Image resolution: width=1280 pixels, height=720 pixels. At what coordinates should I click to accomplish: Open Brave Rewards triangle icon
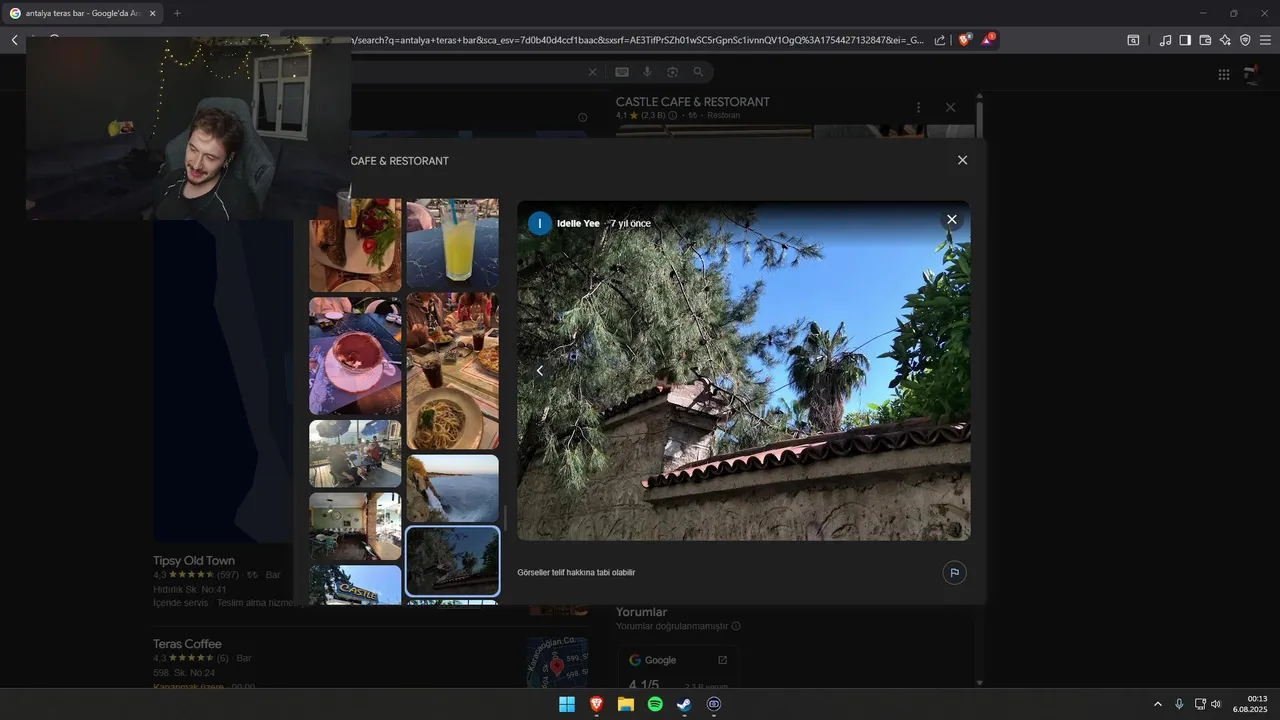(x=987, y=40)
